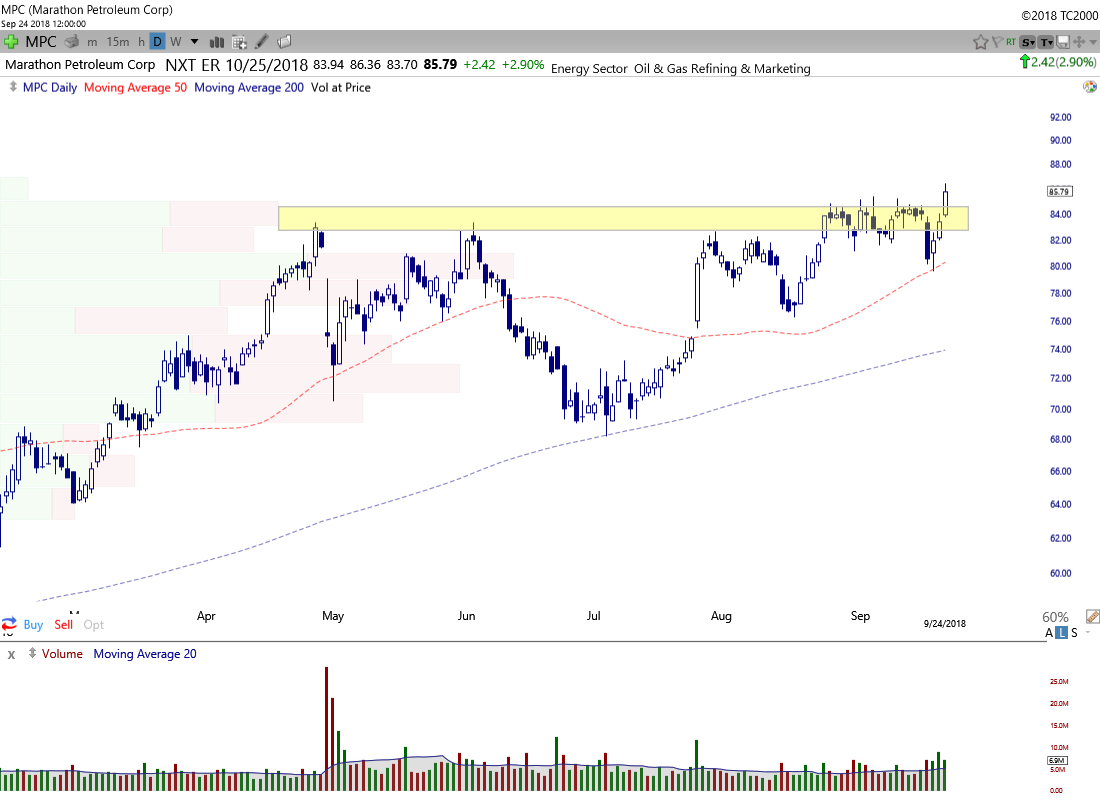Click the 9/24/2018 date label on time axis

pyautogui.click(x=945, y=623)
